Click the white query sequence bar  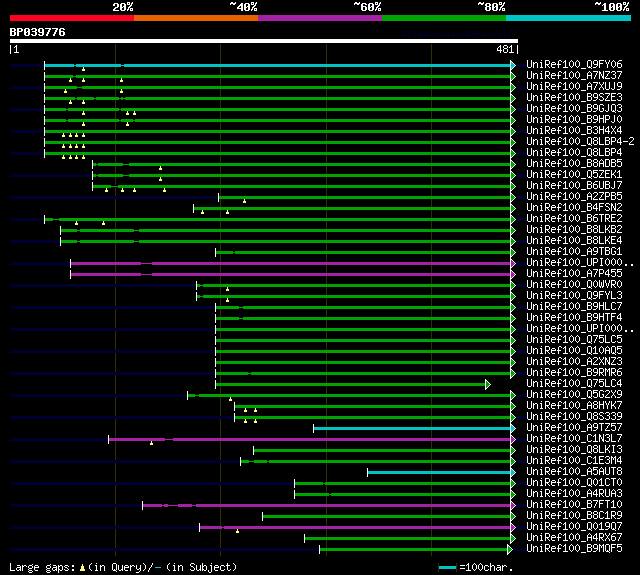[x=264, y=41]
